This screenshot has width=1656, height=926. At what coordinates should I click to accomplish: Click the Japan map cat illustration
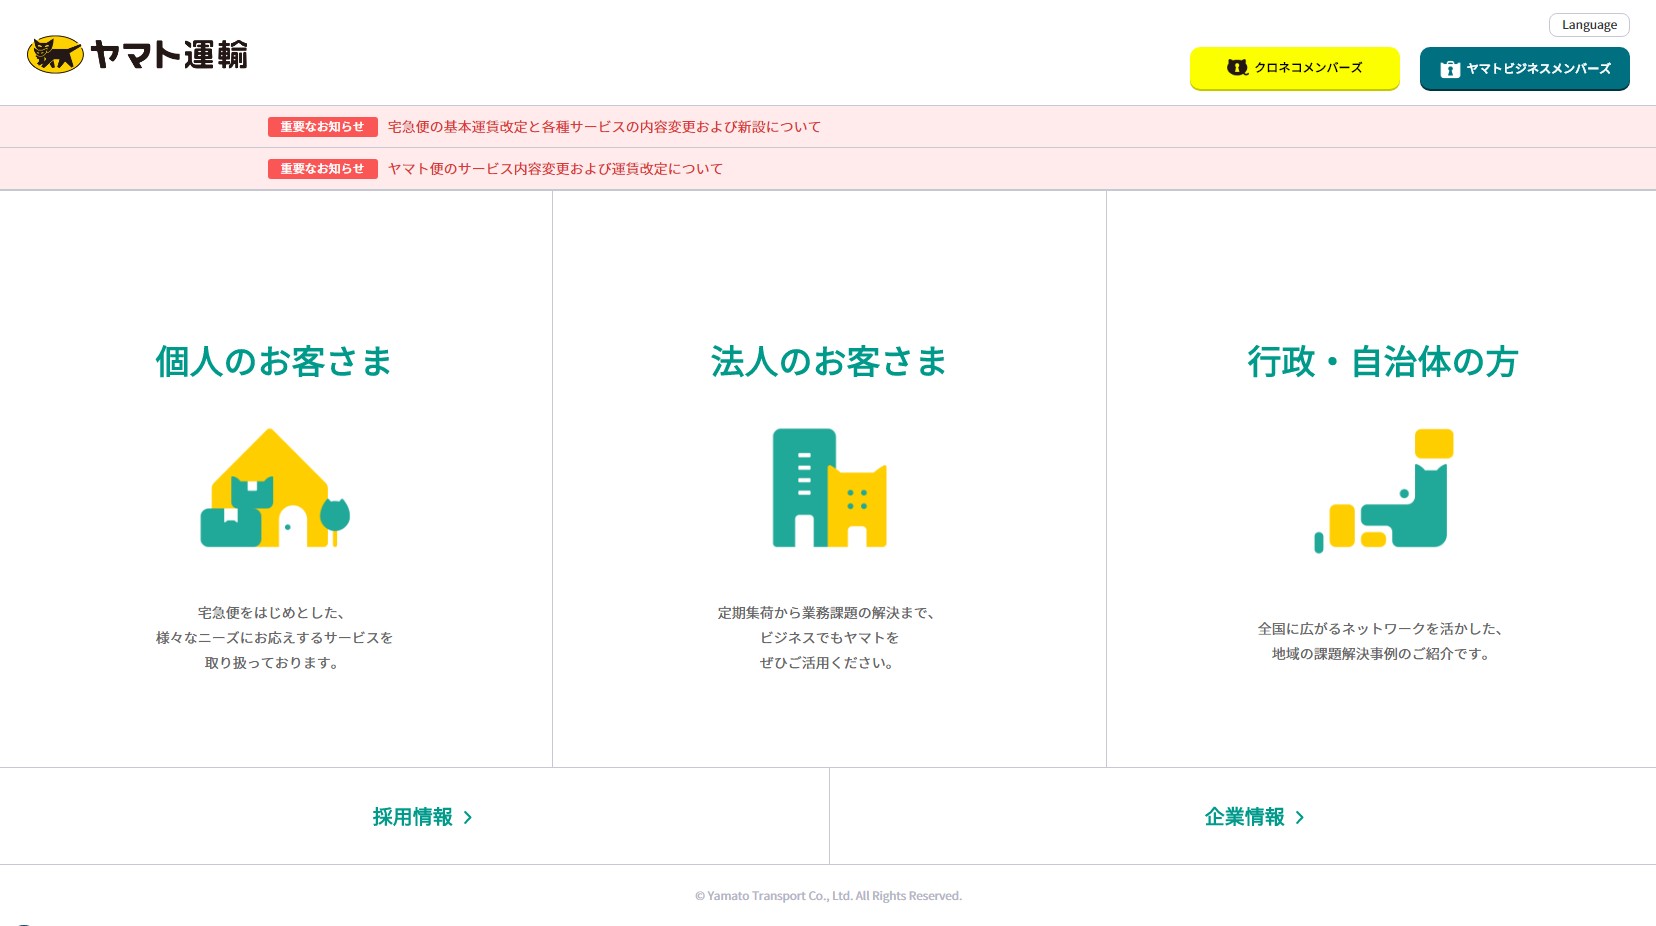tap(1384, 490)
